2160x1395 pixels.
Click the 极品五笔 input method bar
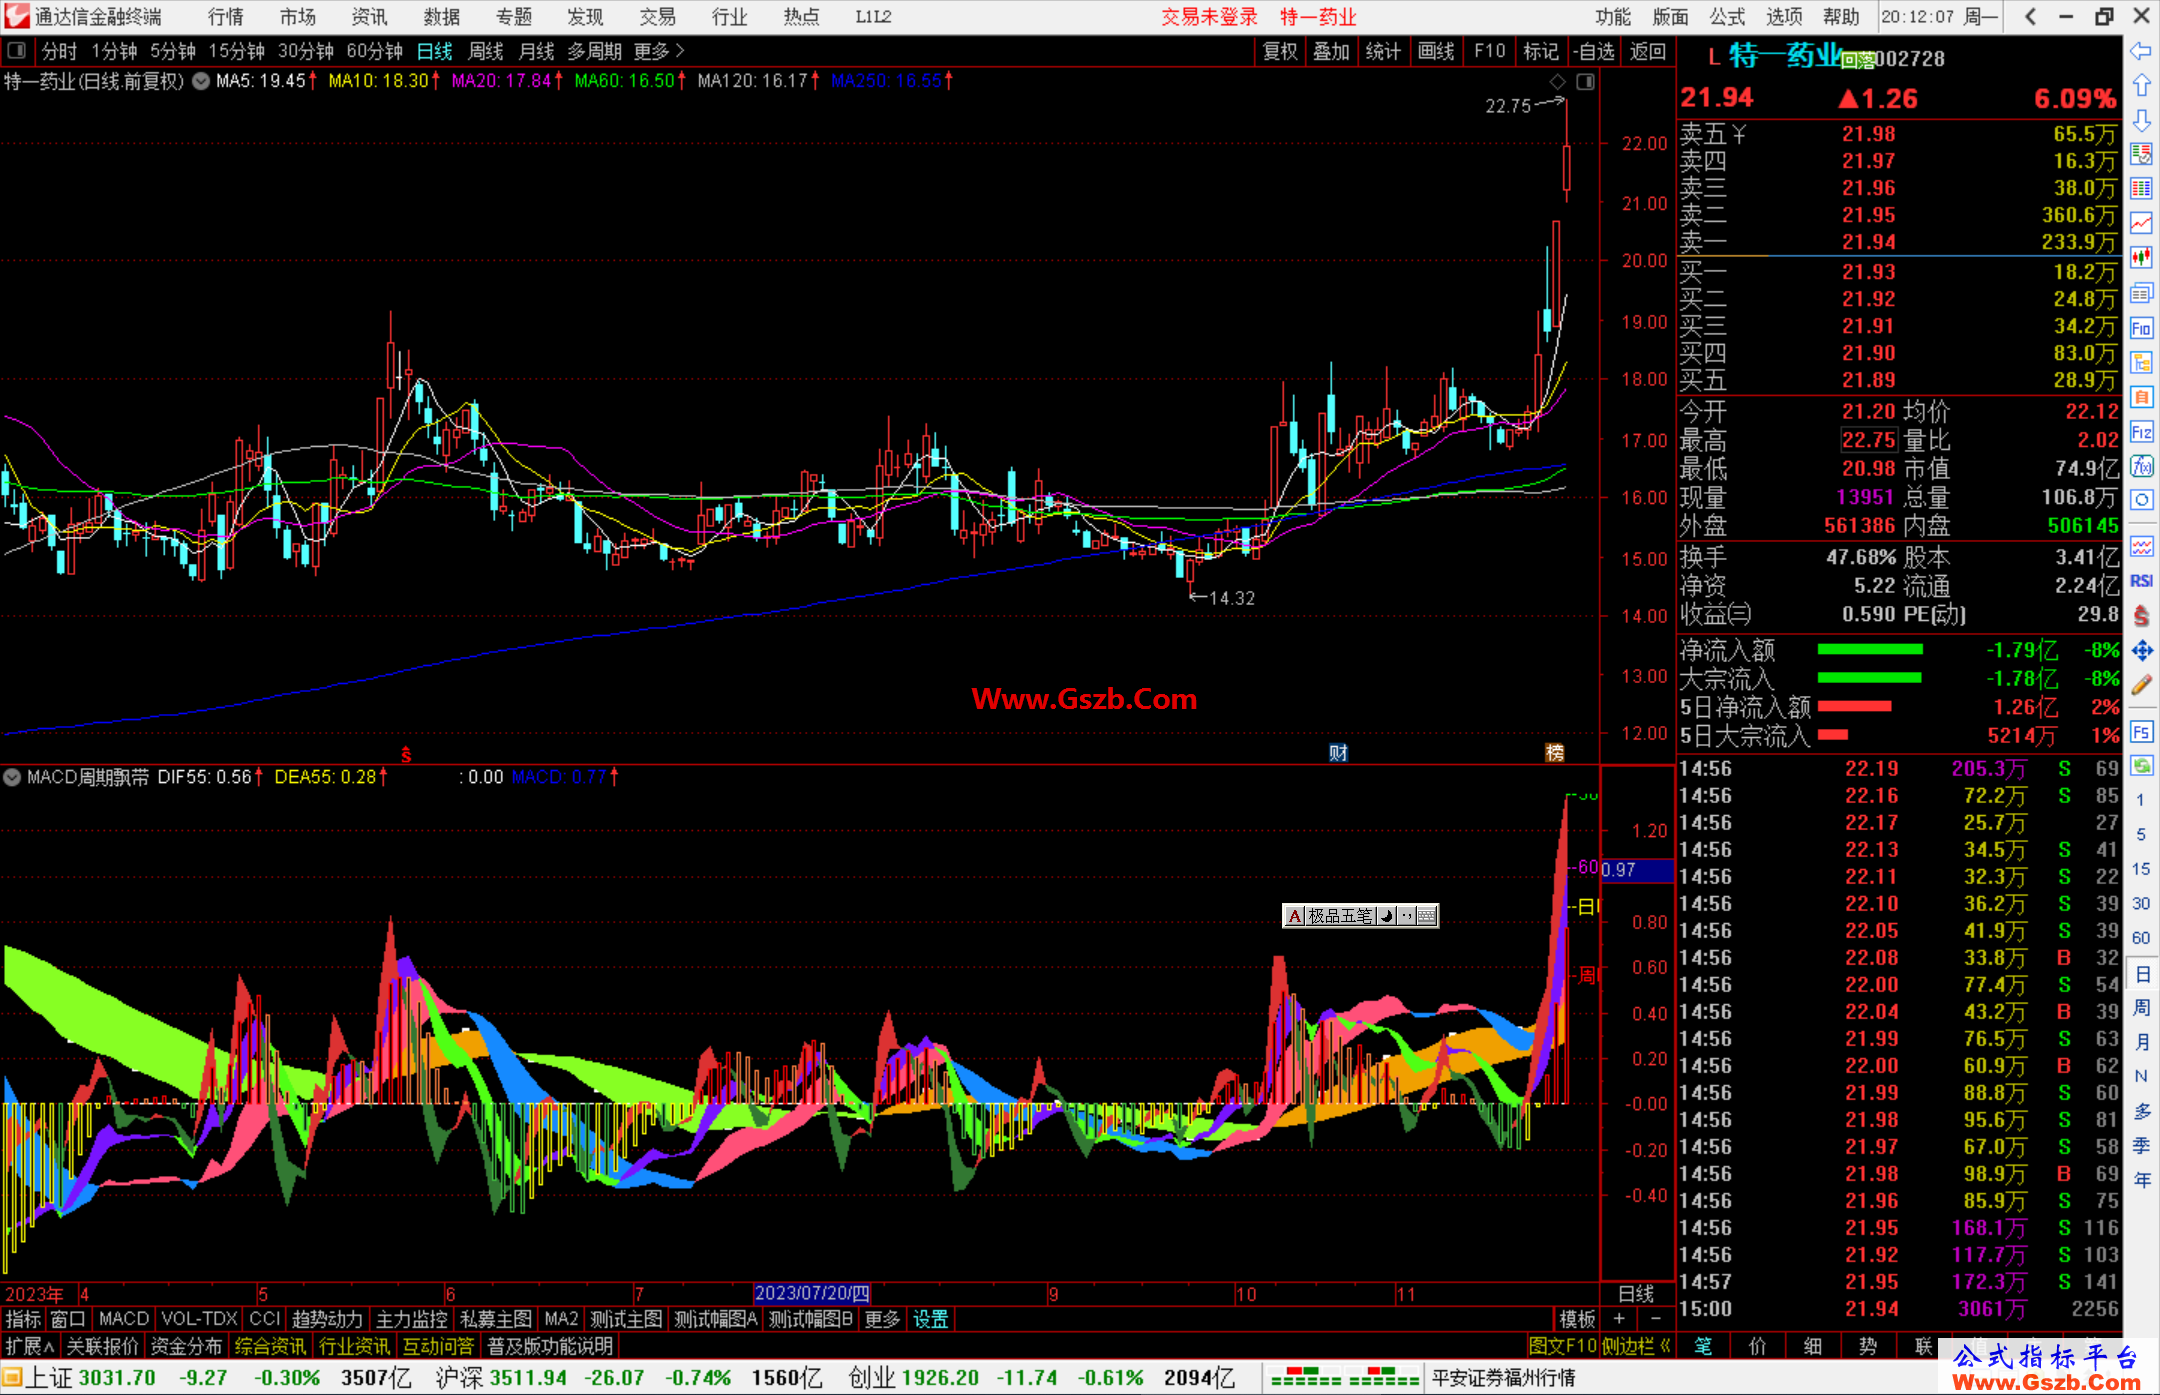point(1360,916)
